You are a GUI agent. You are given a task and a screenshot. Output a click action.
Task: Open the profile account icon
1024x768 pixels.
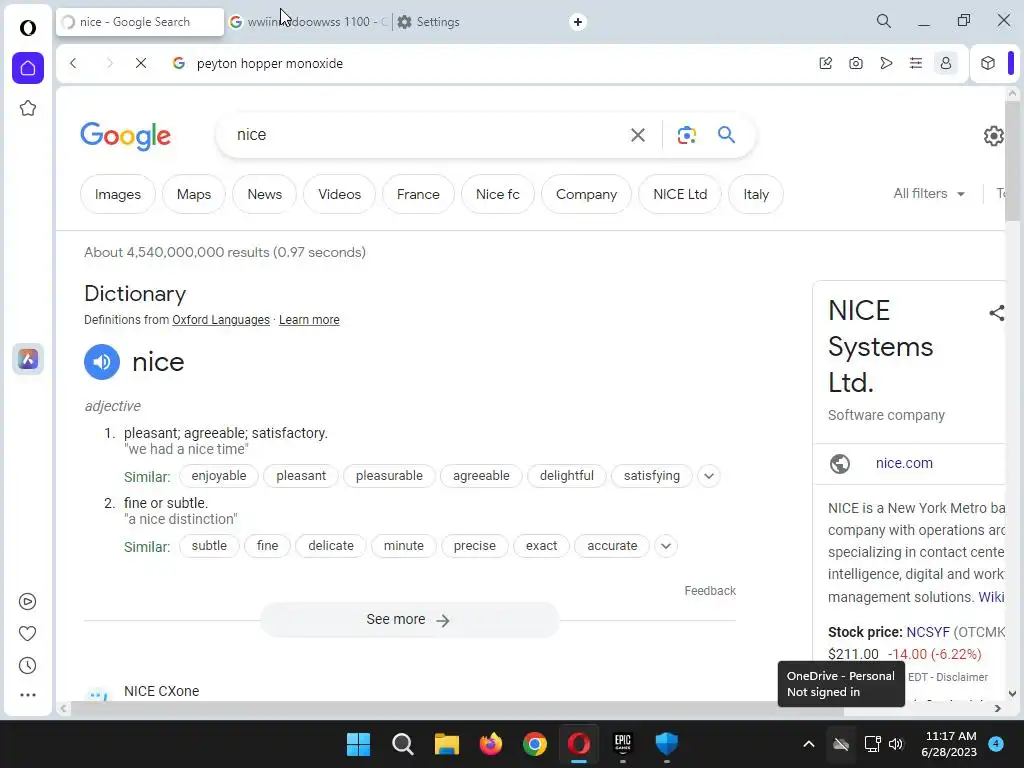pos(946,63)
